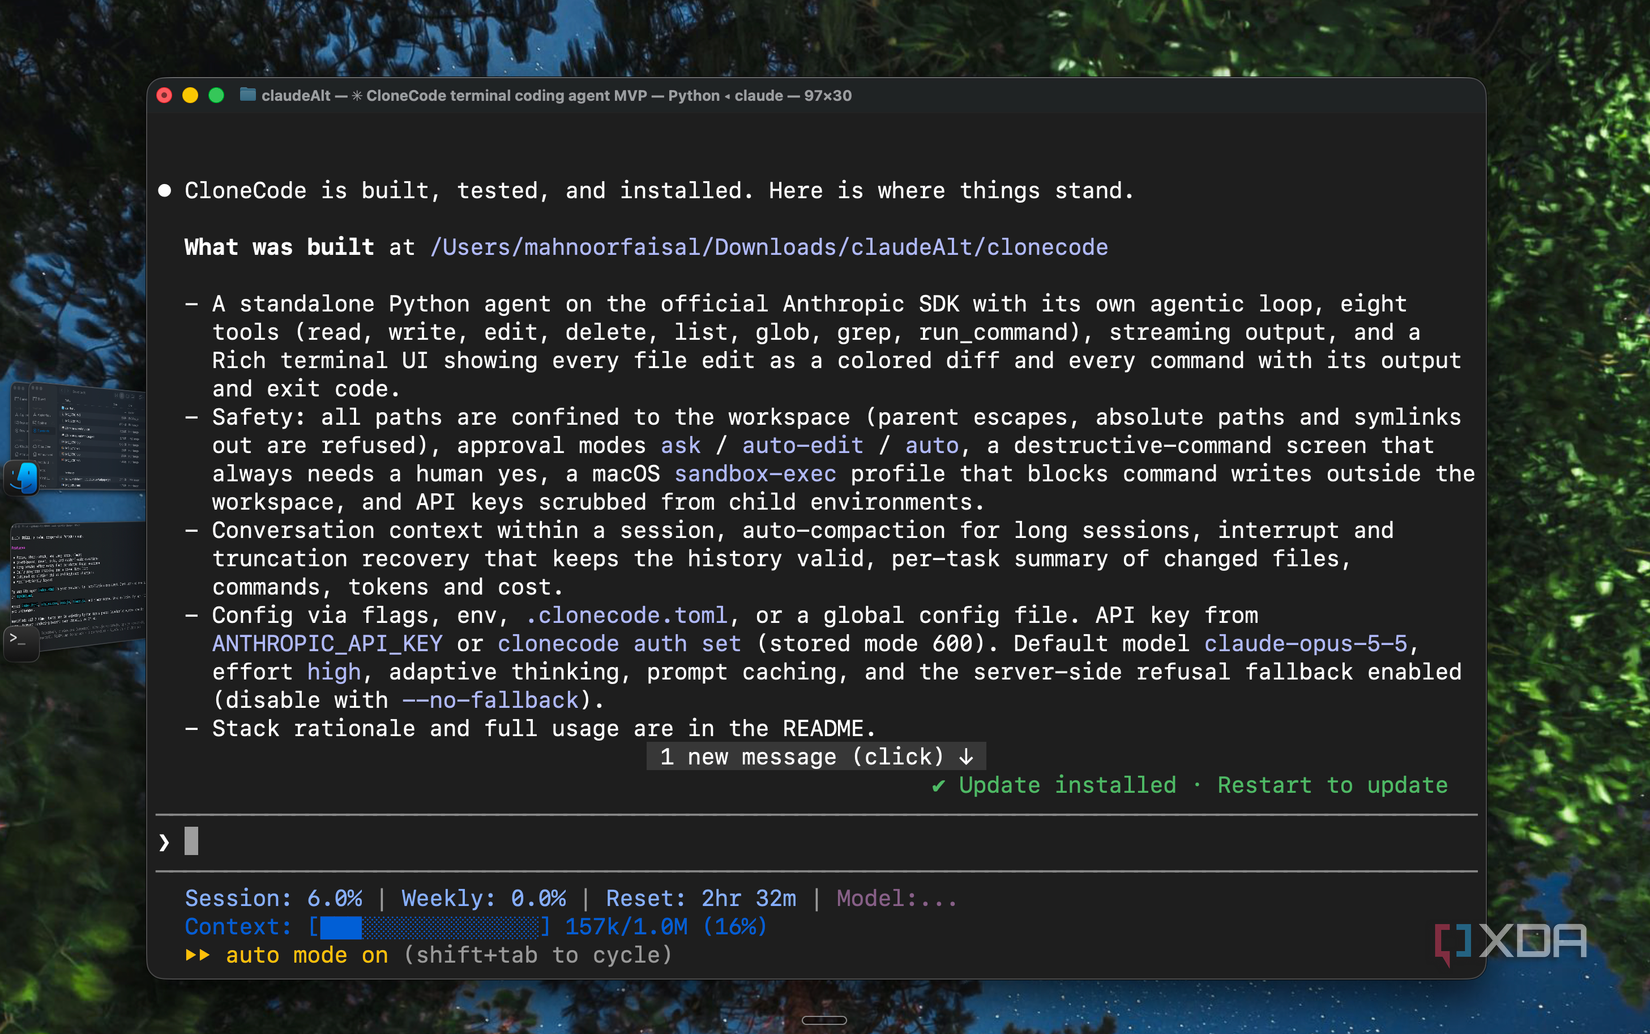Focus the prompt input line with the cursor
This screenshot has height=1034, width=1650.
(x=816, y=842)
